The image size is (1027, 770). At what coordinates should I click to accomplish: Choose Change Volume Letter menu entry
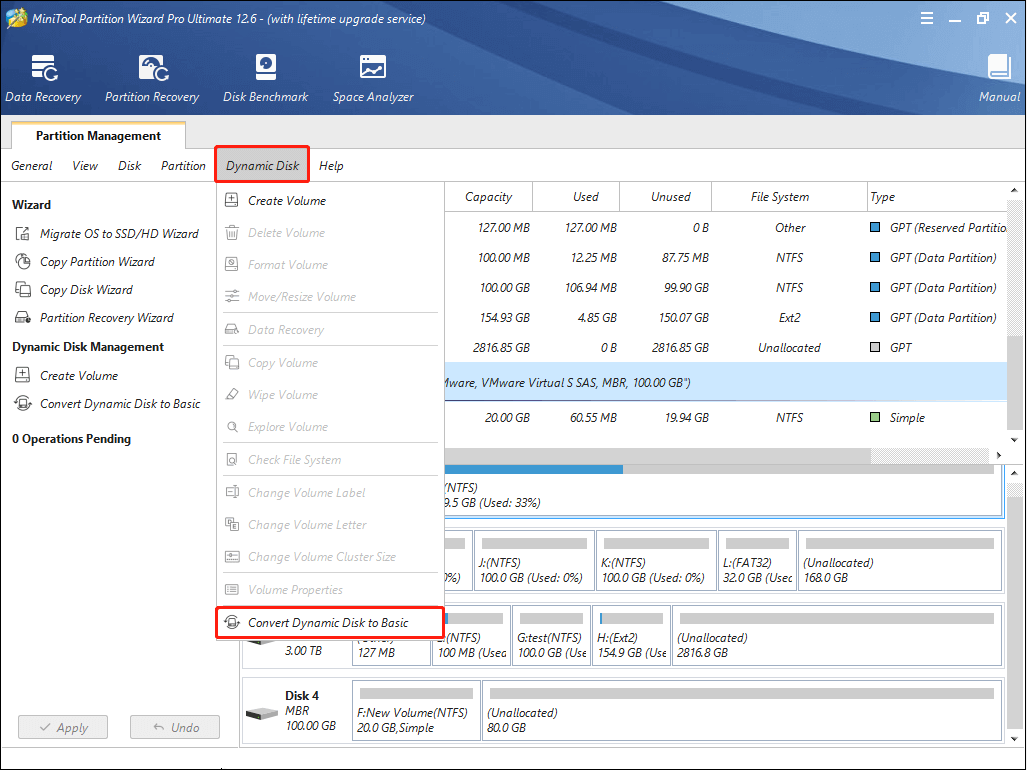329,524
